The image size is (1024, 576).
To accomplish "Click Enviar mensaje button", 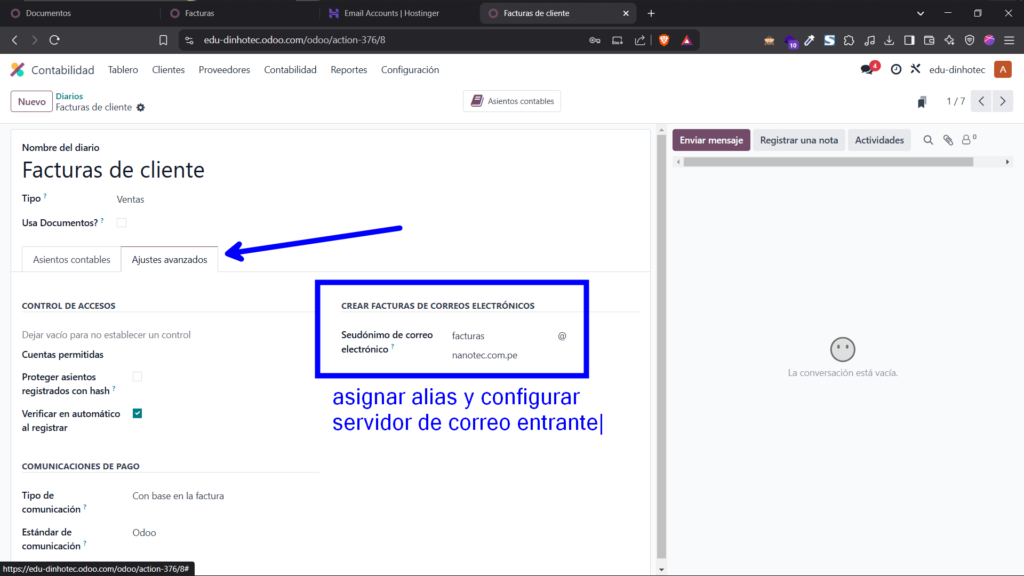I will (x=711, y=140).
